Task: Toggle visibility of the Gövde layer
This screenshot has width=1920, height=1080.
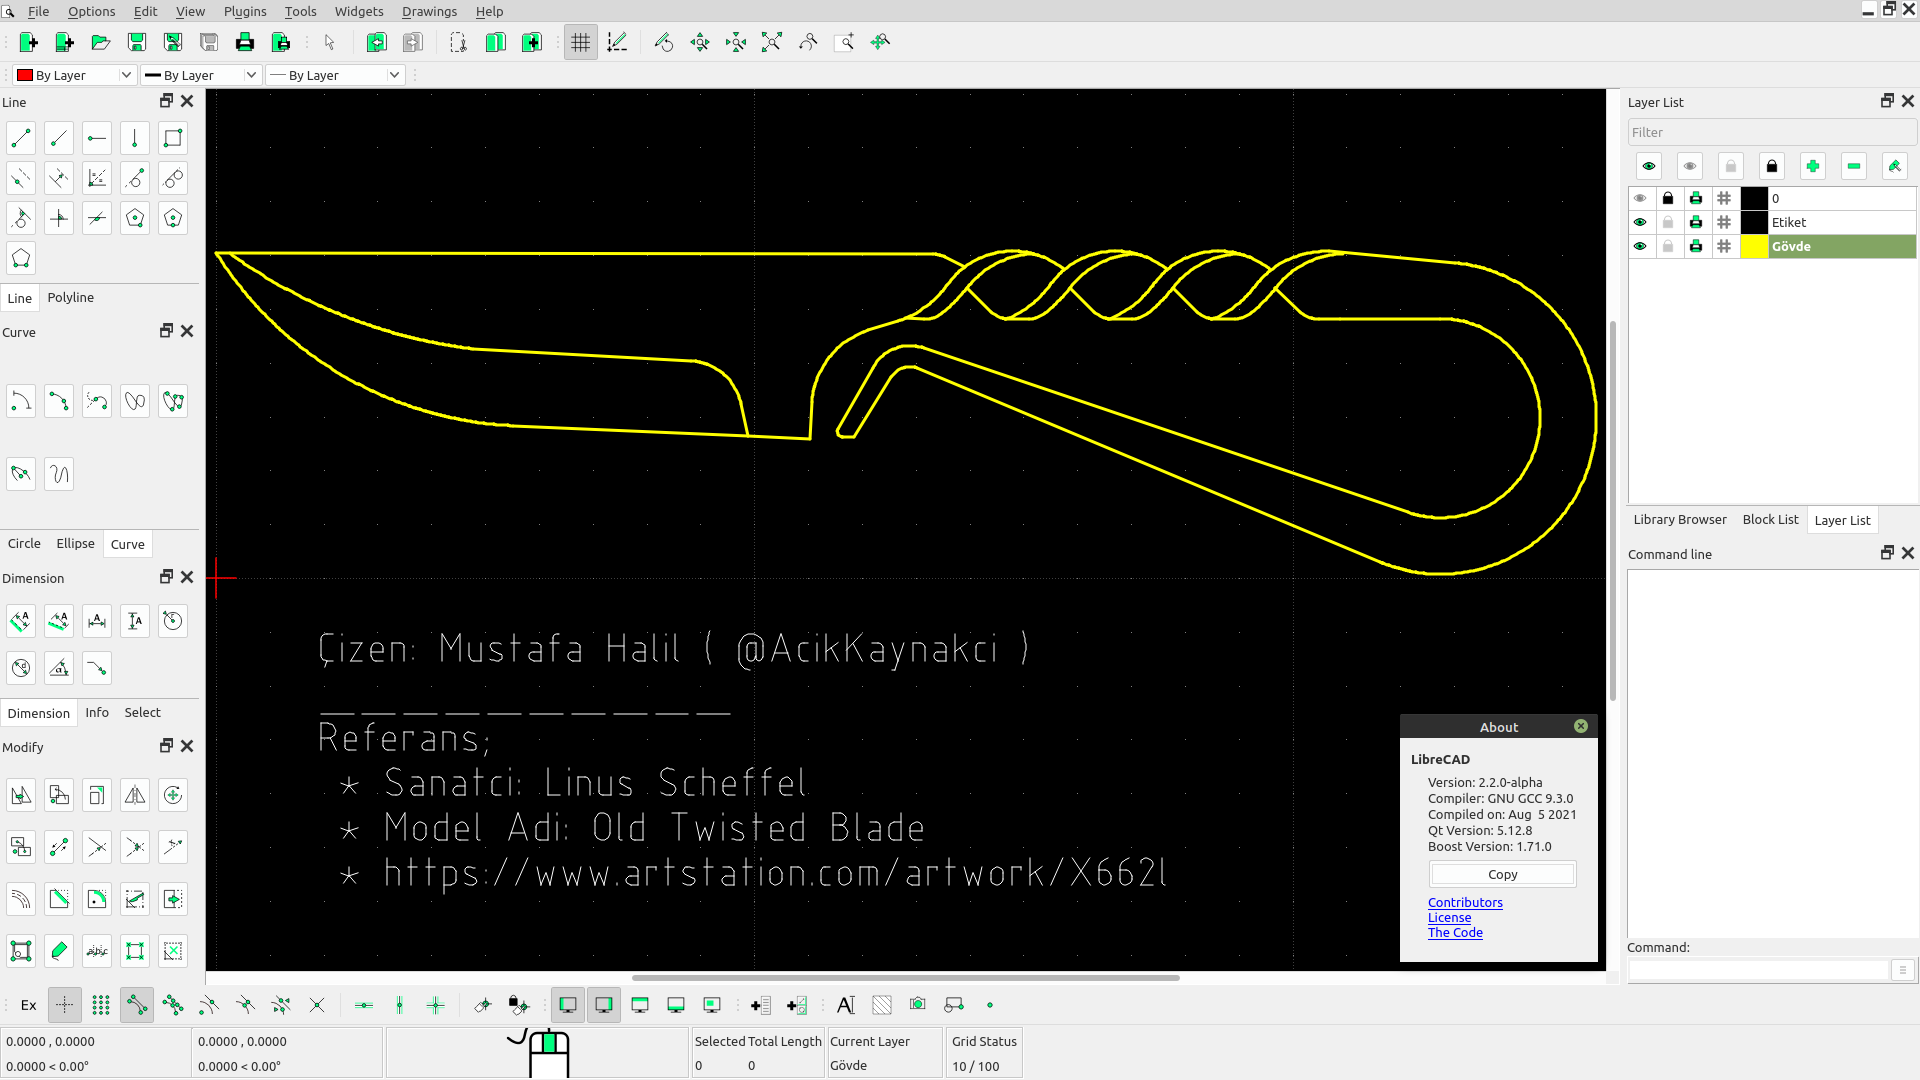Action: click(x=1640, y=246)
